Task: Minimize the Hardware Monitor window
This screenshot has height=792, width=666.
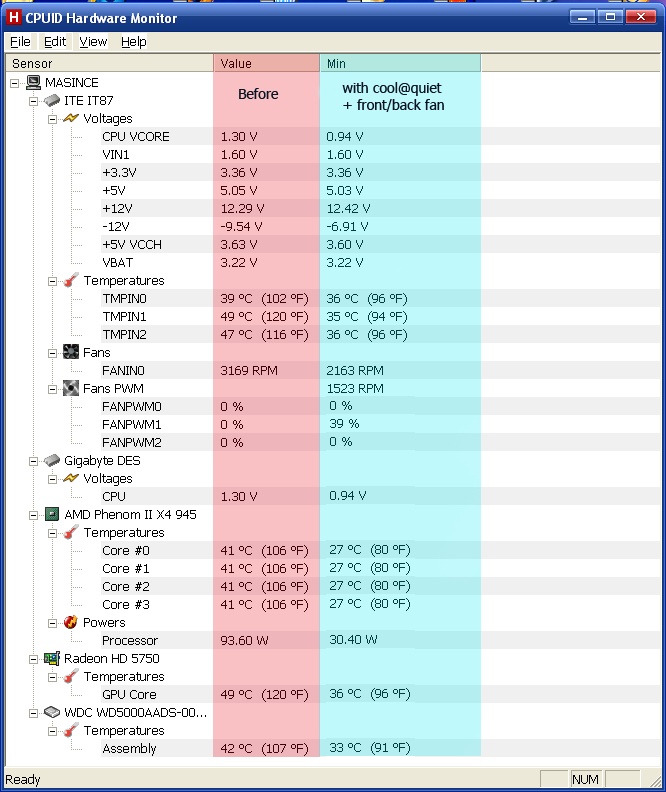Action: point(582,17)
